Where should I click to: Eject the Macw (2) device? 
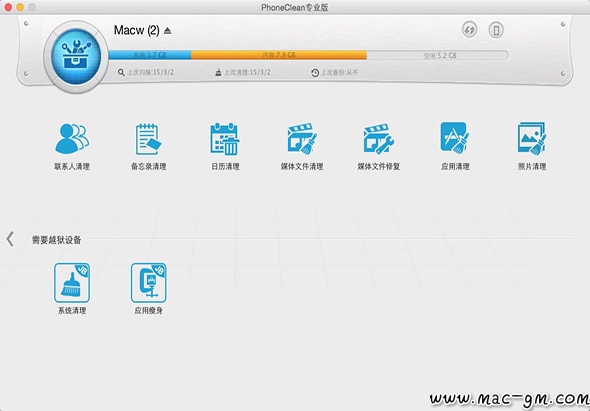click(168, 30)
